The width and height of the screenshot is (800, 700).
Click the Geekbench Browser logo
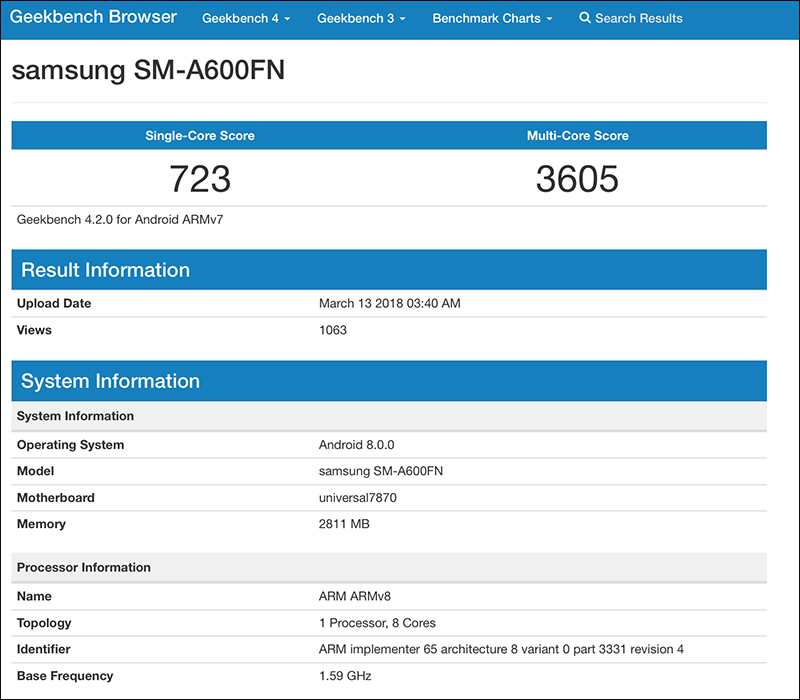tap(93, 17)
